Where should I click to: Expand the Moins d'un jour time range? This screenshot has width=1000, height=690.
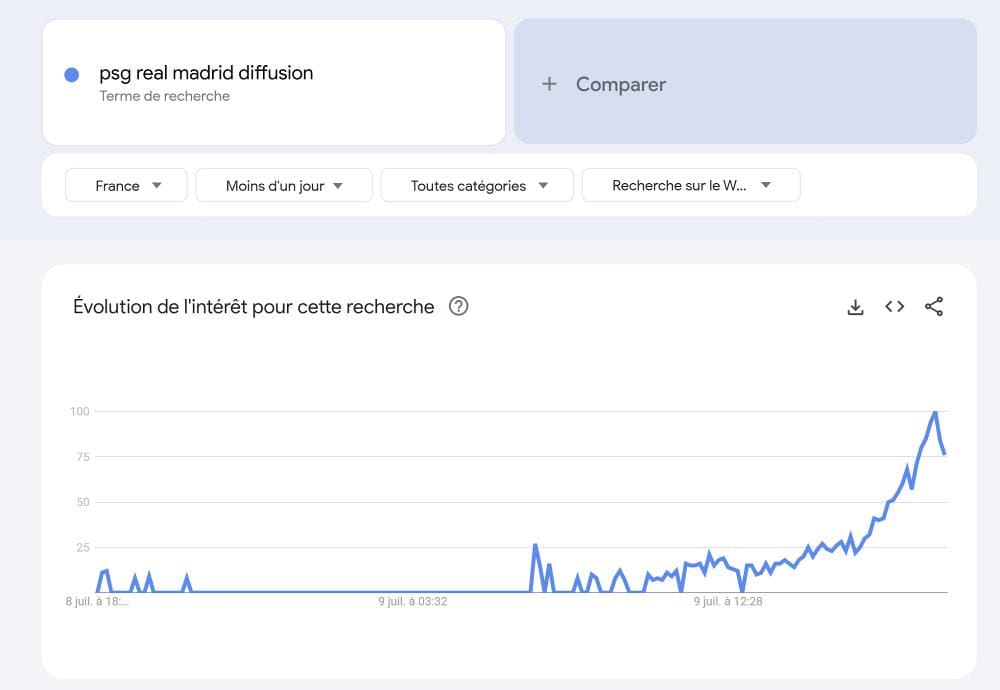[284, 186]
